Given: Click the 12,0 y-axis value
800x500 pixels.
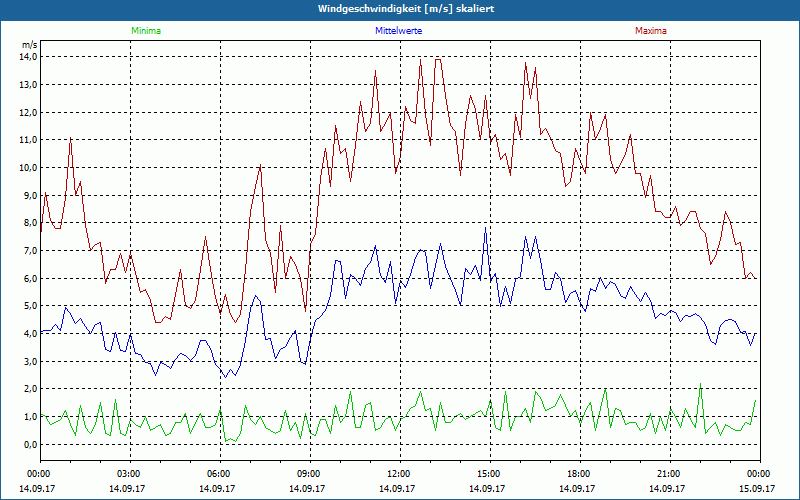Looking at the screenshot, I should pos(29,112).
